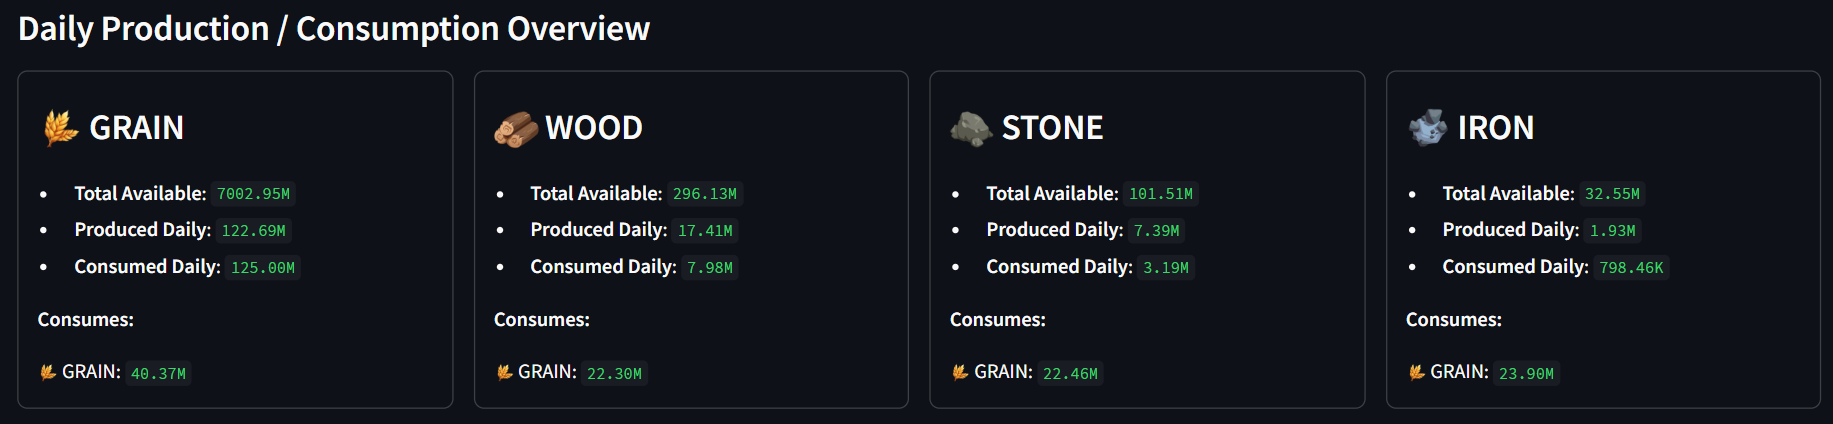
Task: Click the 125.00M grain consumed daily value
Action: [263, 268]
